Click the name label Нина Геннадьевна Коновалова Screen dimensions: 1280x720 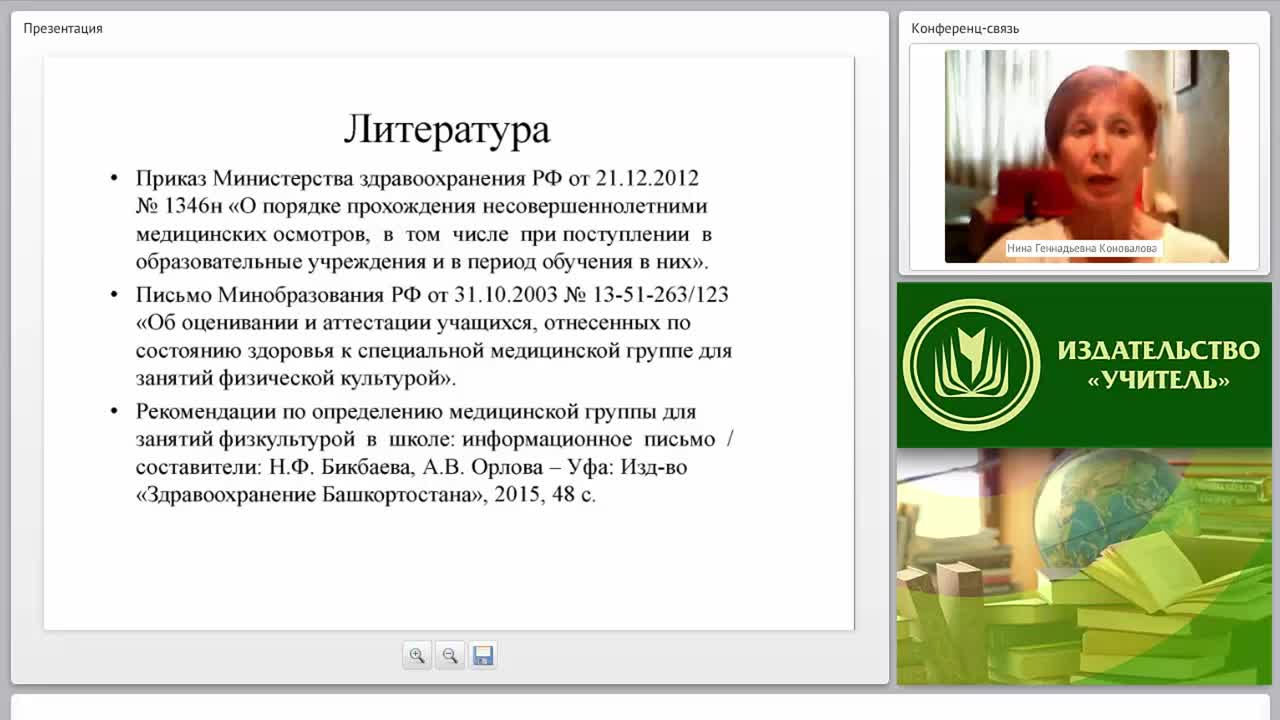[1083, 249]
